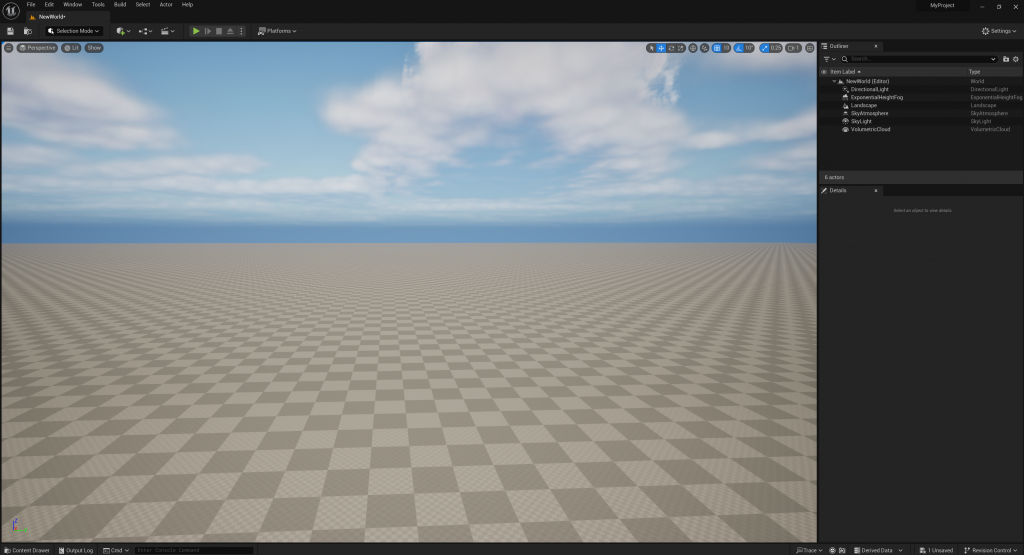Open the Tools menu
Image resolution: width=1024 pixels, height=555 pixels.
tap(98, 4)
